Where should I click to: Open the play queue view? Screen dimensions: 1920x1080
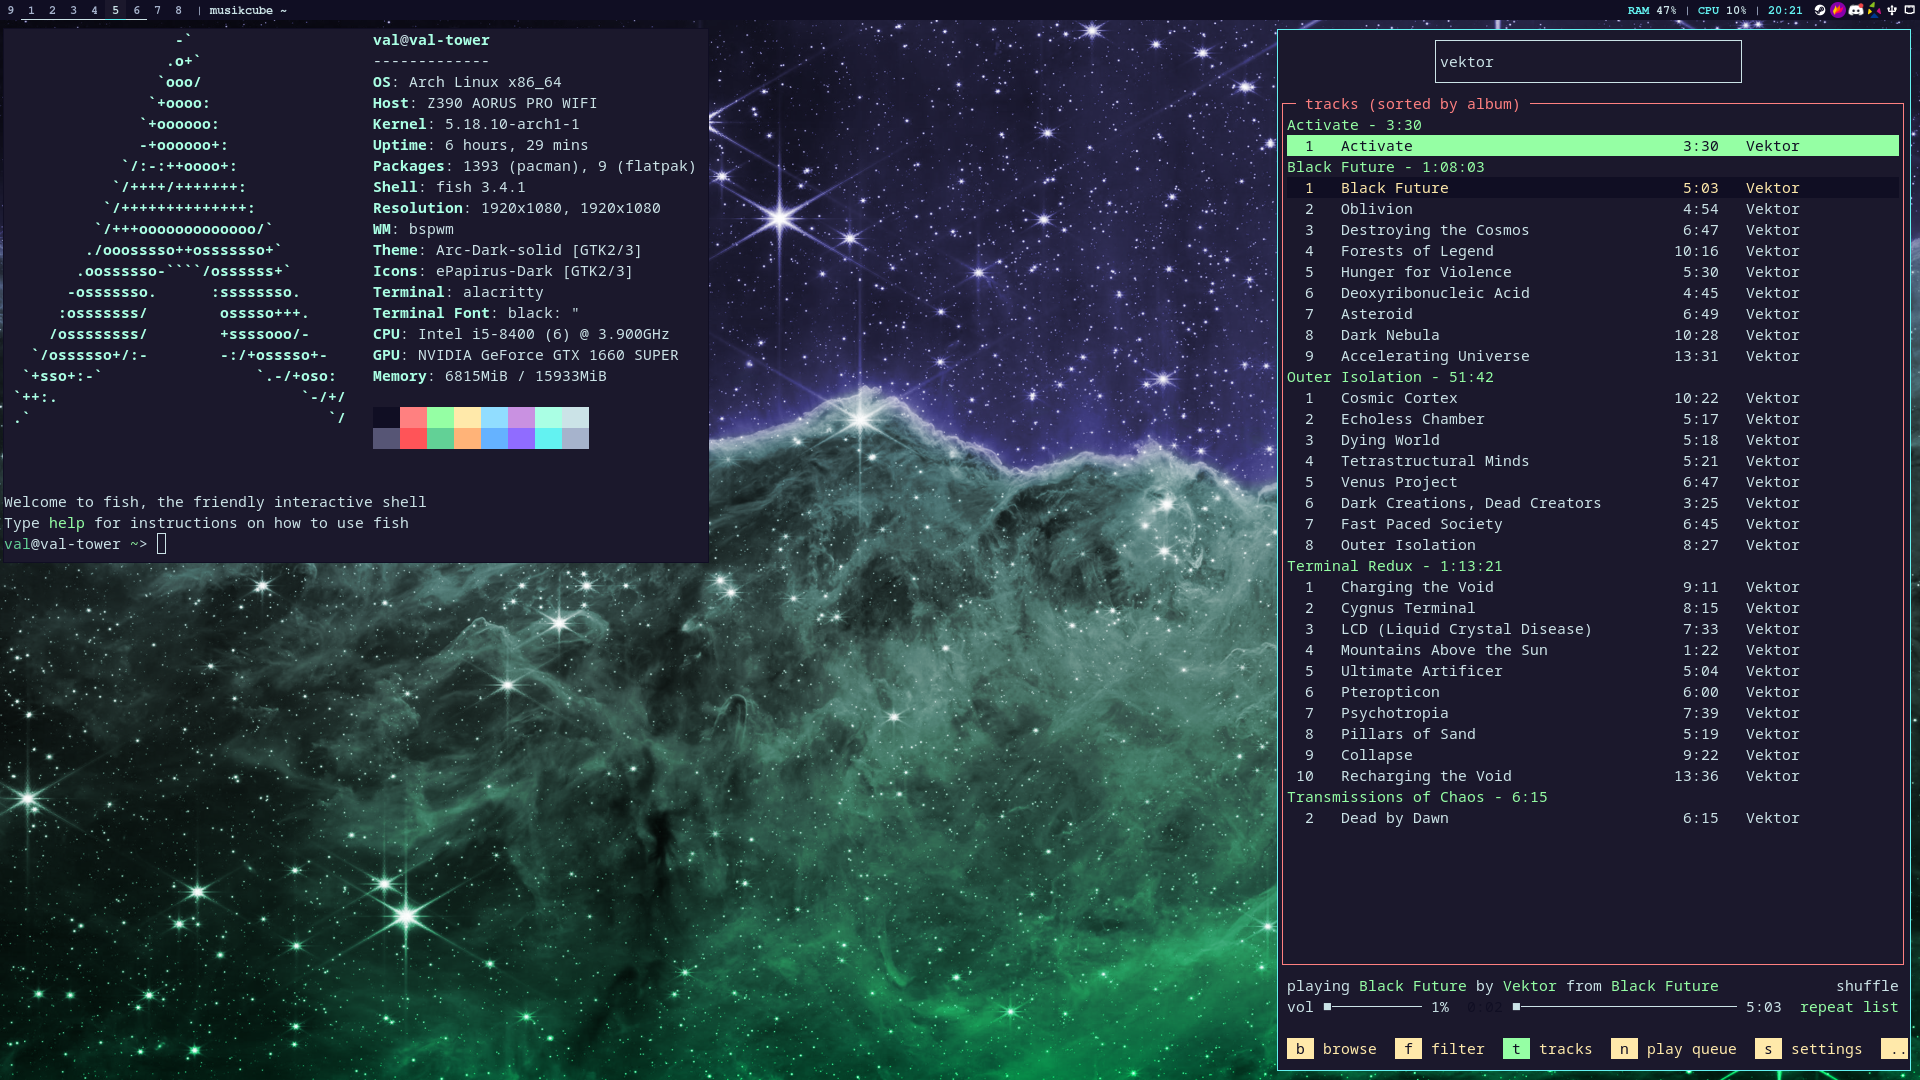click(1676, 1048)
